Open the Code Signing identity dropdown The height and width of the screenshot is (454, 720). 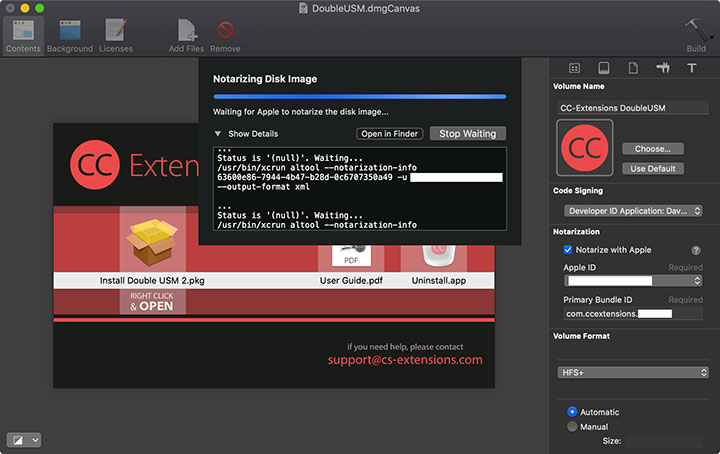point(633,211)
